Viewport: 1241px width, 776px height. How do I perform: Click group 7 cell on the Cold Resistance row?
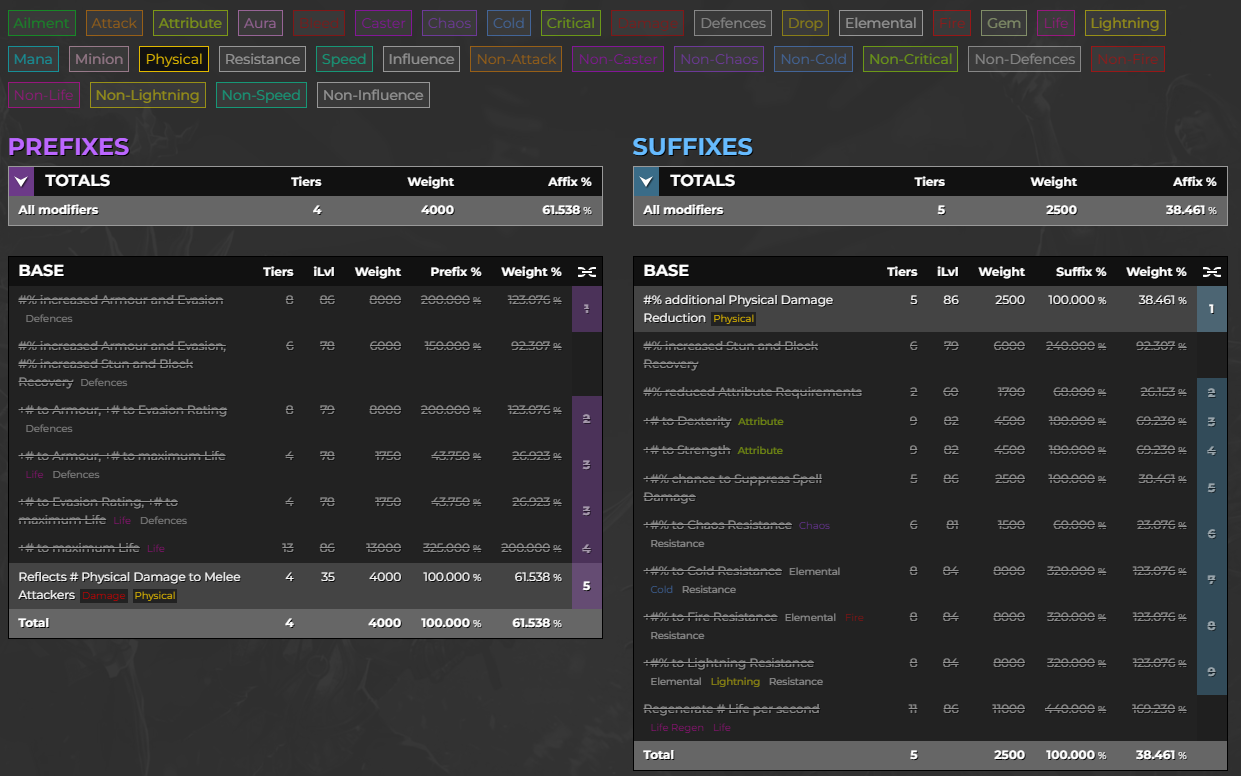tap(1212, 580)
